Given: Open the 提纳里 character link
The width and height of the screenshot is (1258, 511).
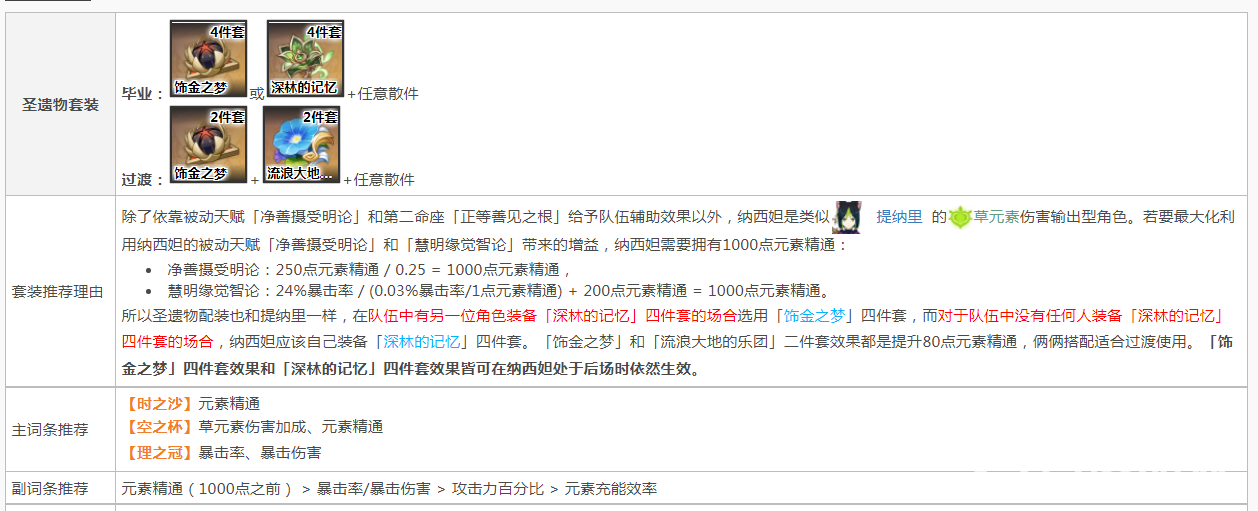Looking at the screenshot, I should pyautogui.click(x=899, y=217).
